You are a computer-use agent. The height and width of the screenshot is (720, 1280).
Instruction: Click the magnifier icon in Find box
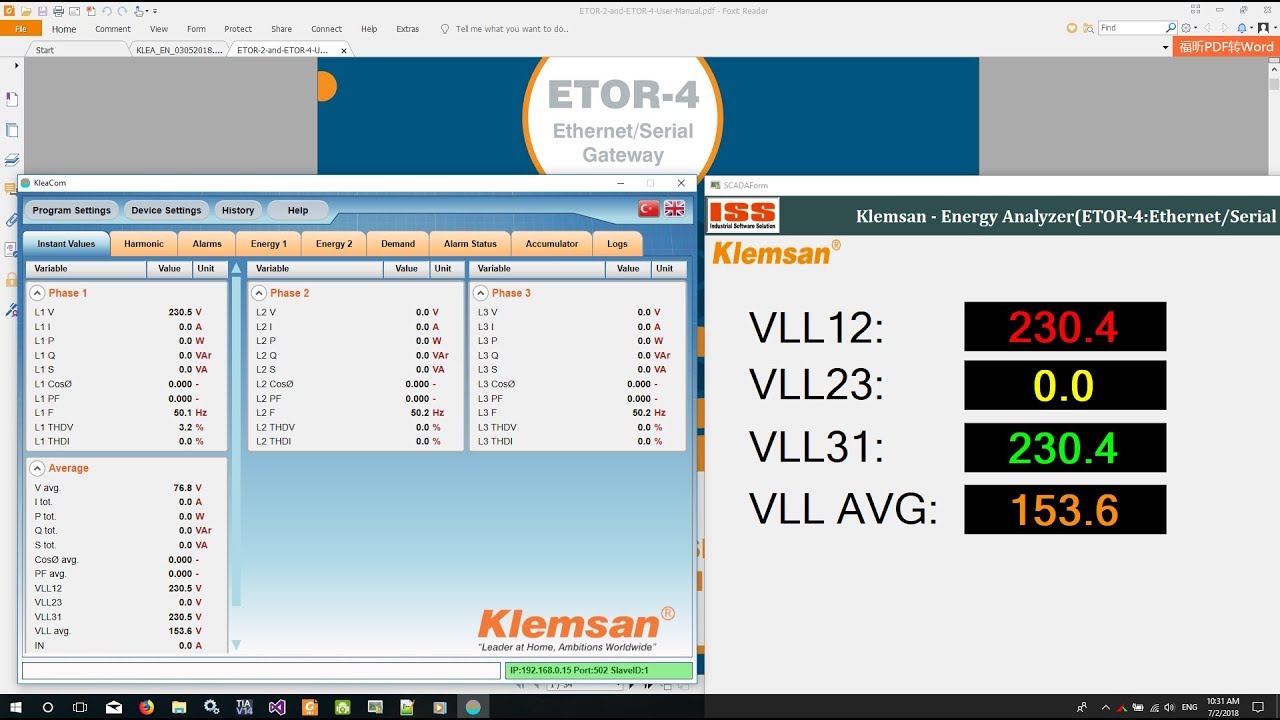[1171, 28]
